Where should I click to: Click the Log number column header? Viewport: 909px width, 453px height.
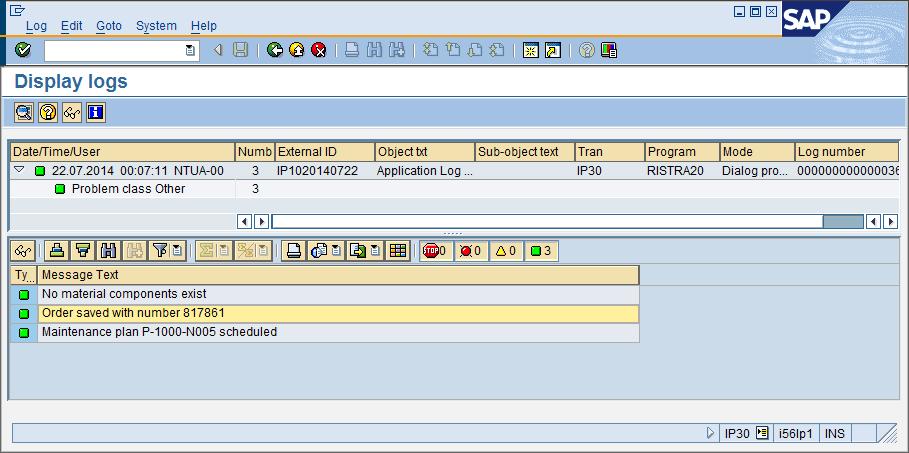tap(847, 152)
